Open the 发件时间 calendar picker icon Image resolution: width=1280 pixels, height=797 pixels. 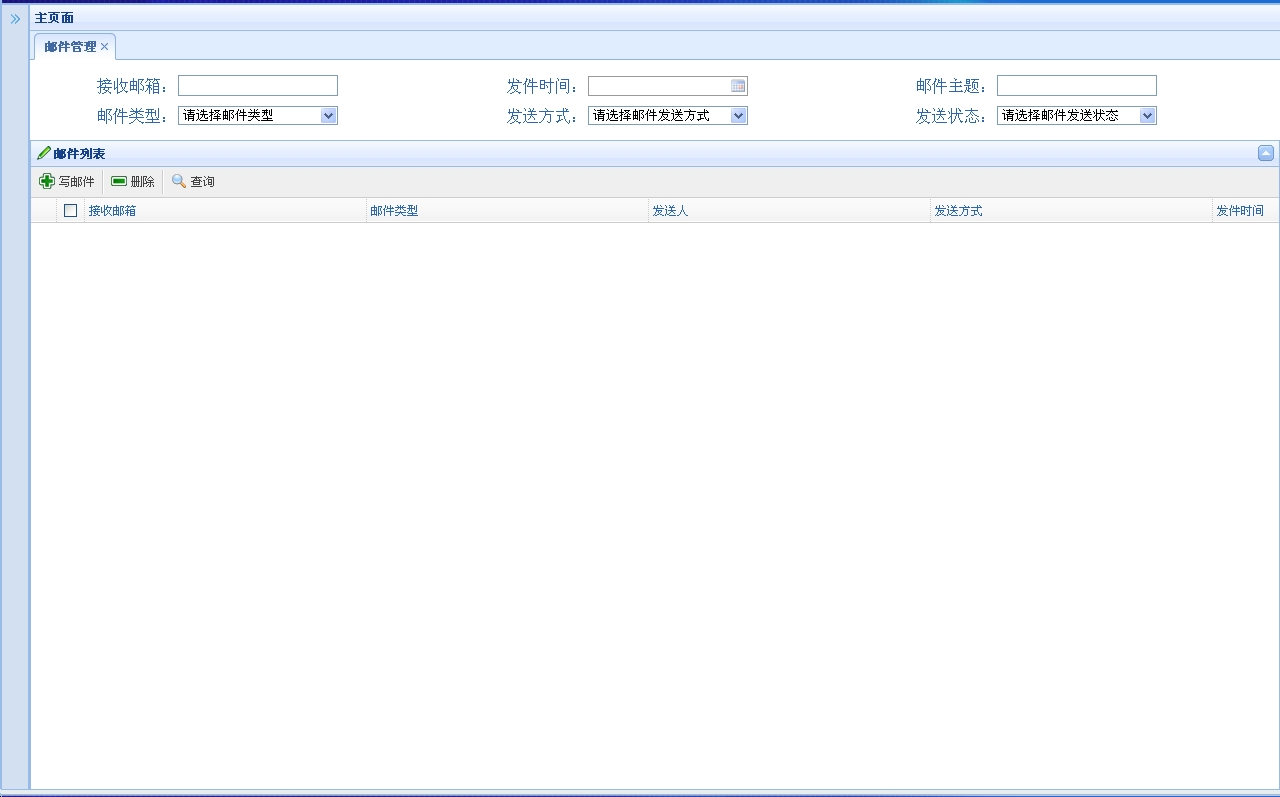(738, 86)
